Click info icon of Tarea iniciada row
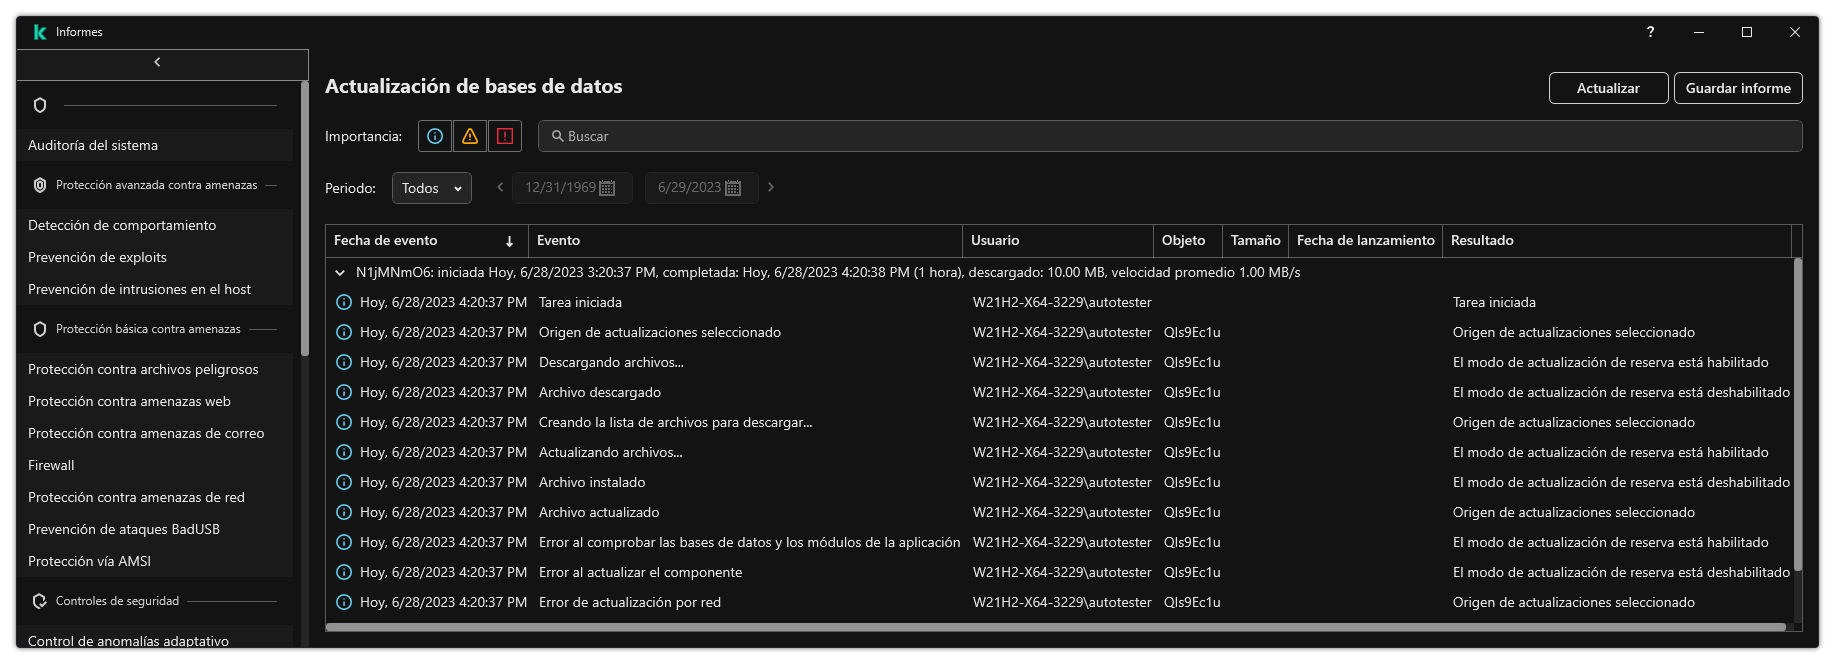 pos(344,302)
